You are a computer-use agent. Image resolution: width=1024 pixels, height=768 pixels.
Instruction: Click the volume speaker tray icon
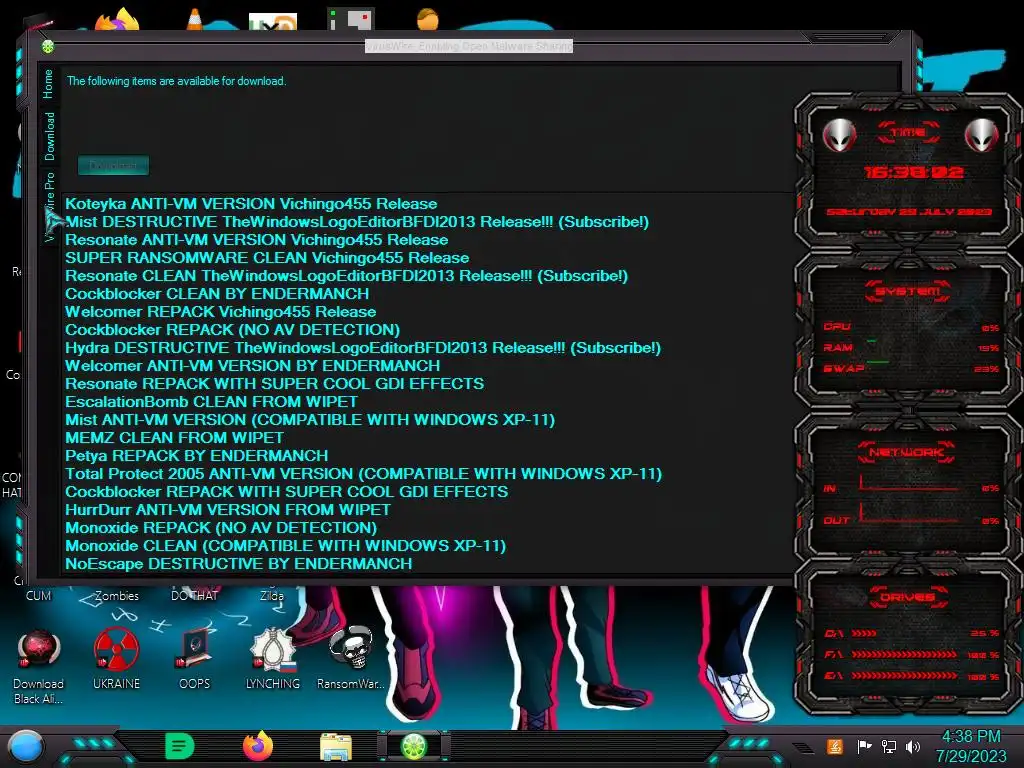pyautogui.click(x=913, y=746)
